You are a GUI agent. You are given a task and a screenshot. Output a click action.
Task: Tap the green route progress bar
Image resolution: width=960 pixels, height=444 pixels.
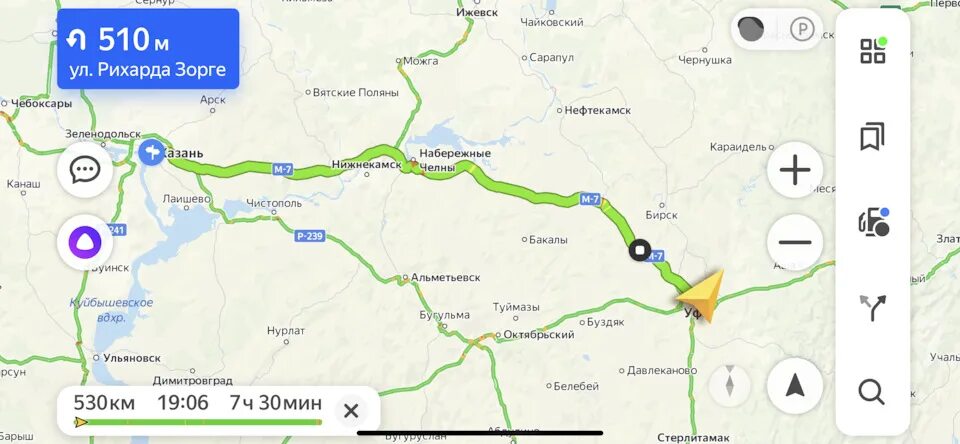(198, 422)
